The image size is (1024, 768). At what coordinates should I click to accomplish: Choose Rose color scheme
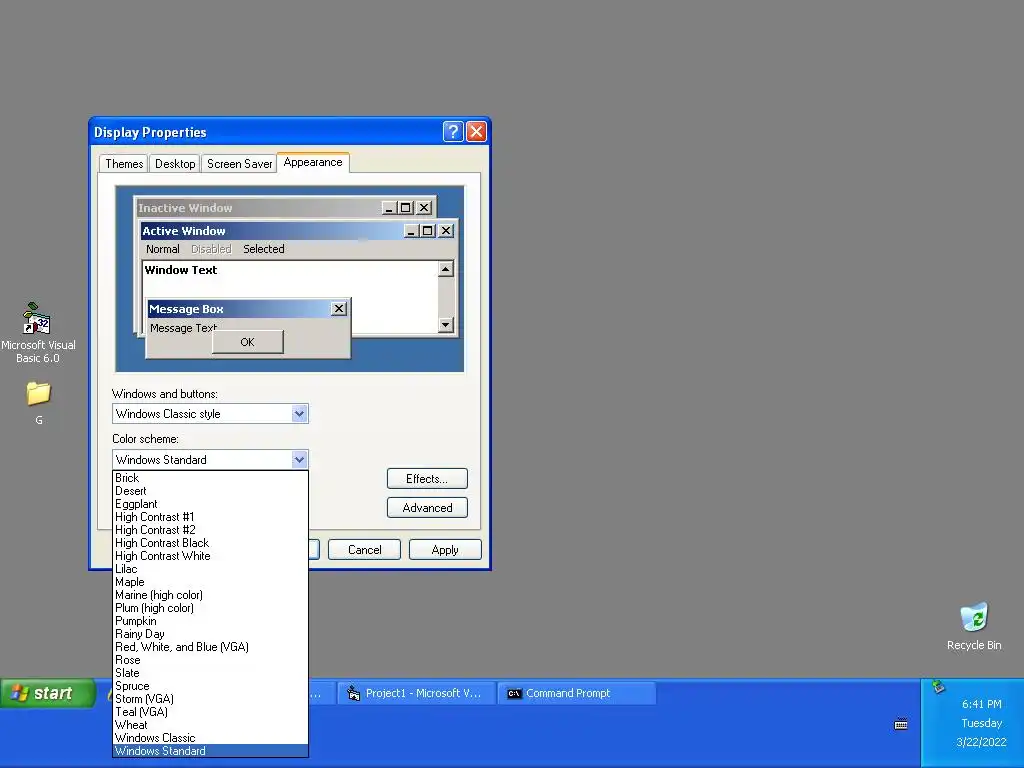tap(210, 660)
